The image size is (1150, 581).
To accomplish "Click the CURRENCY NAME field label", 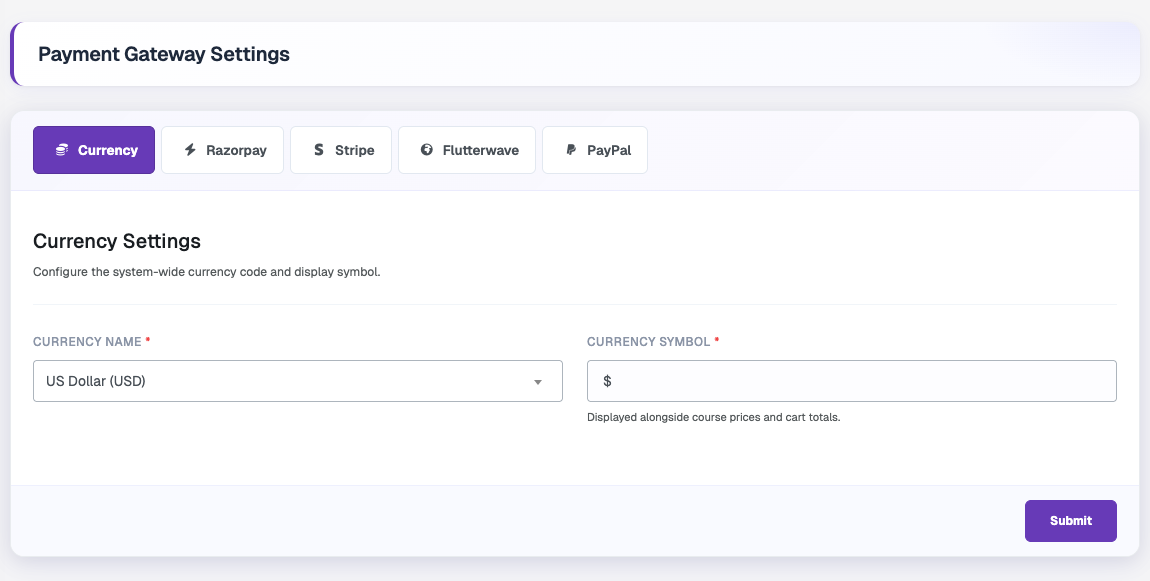I will tap(87, 342).
